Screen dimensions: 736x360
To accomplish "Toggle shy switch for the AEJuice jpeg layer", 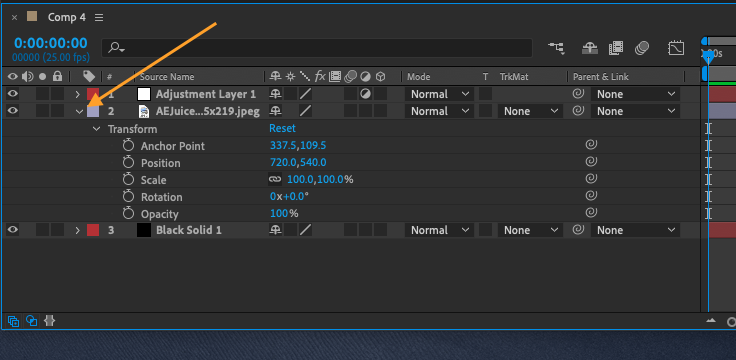I will click(x=276, y=111).
